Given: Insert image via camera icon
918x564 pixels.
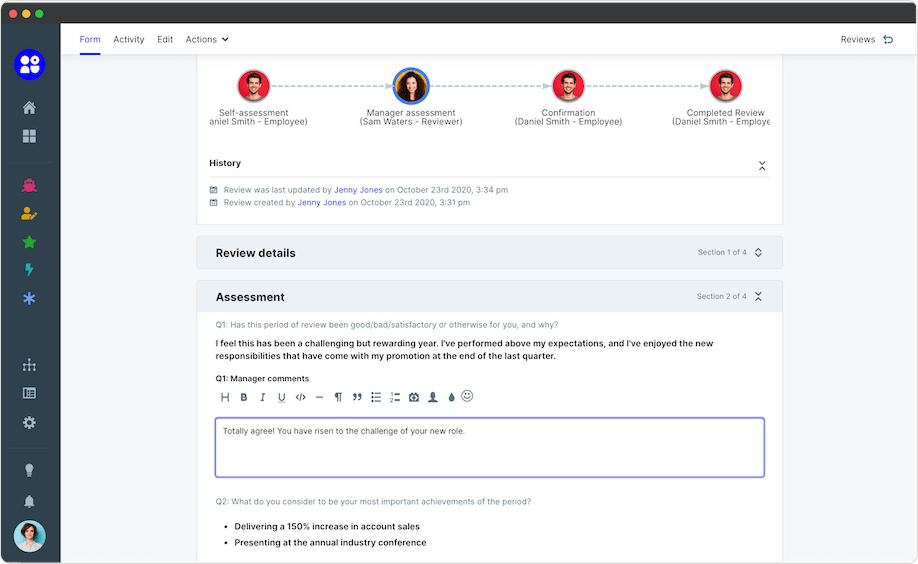Looking at the screenshot, I should pyautogui.click(x=414, y=397).
